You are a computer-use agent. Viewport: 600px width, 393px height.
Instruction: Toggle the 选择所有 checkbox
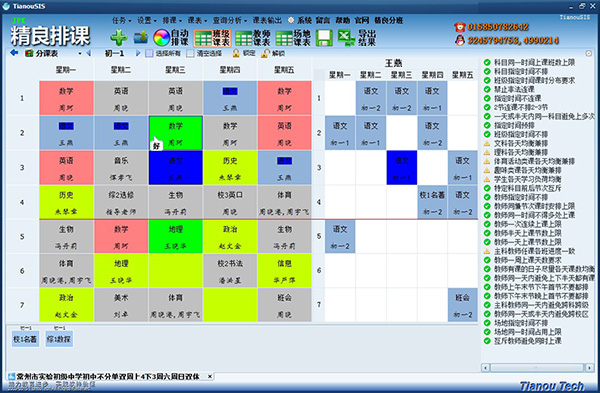[x=149, y=53]
